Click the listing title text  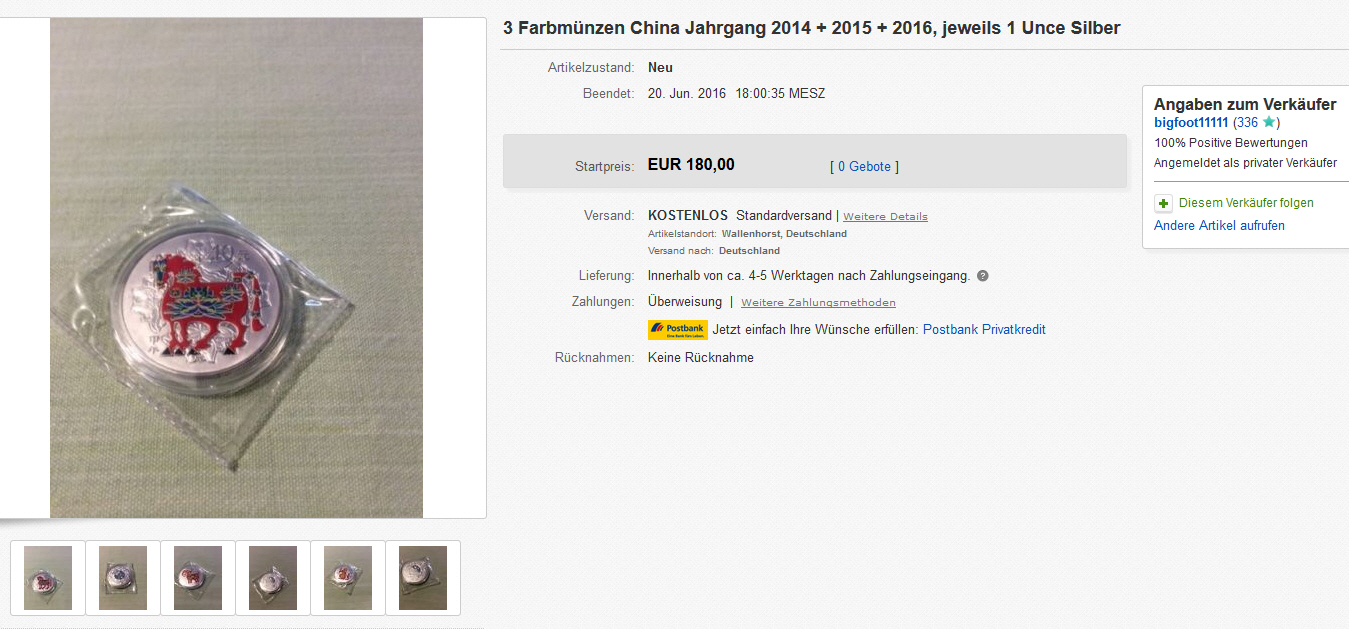[x=811, y=28]
